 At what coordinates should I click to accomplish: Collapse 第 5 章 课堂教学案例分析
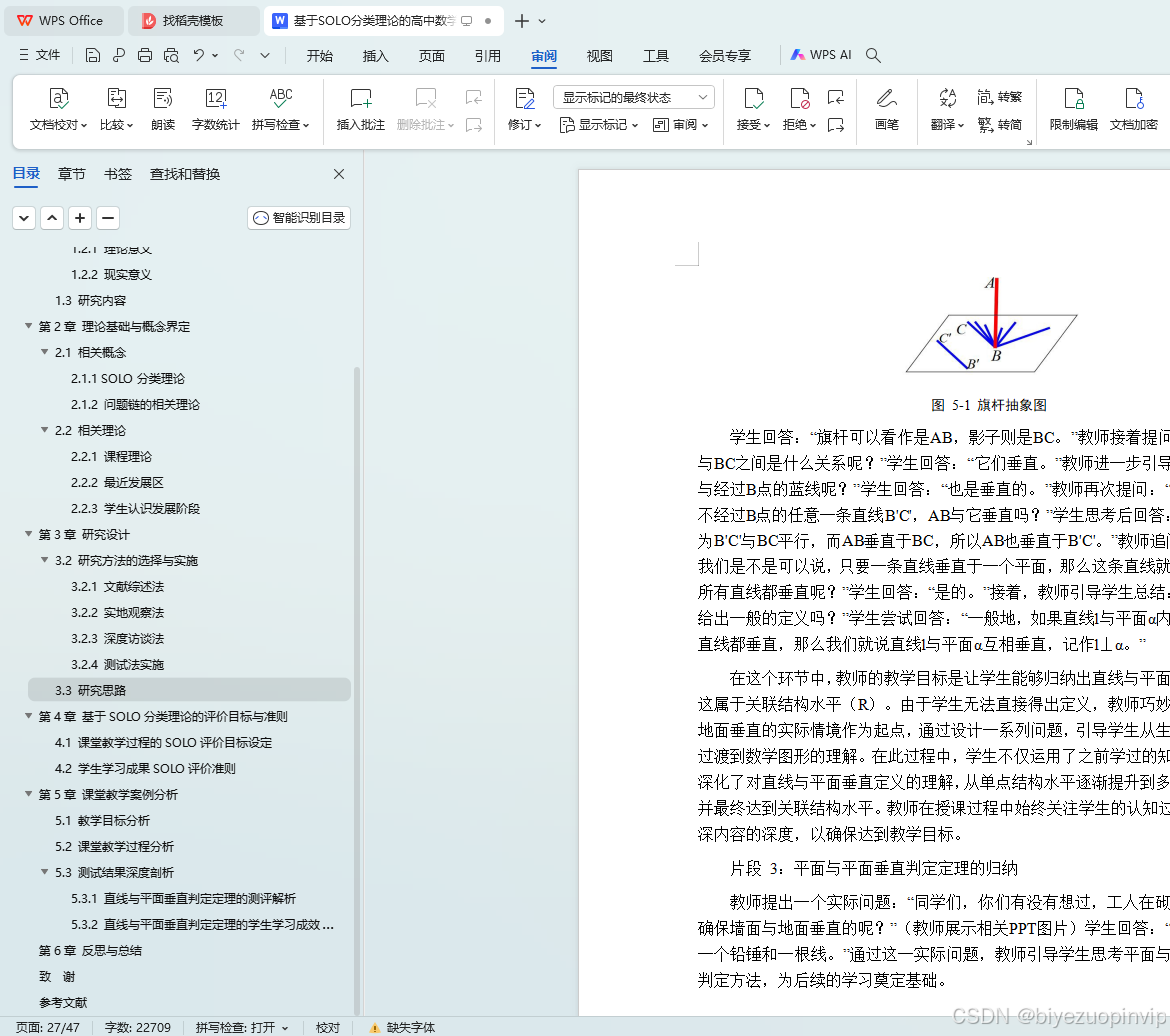28,794
